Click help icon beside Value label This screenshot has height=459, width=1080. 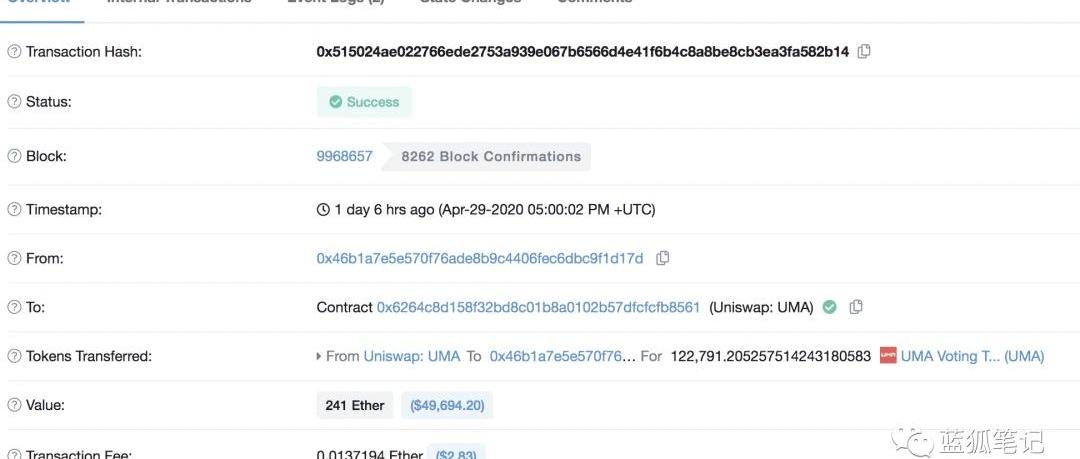(14, 405)
